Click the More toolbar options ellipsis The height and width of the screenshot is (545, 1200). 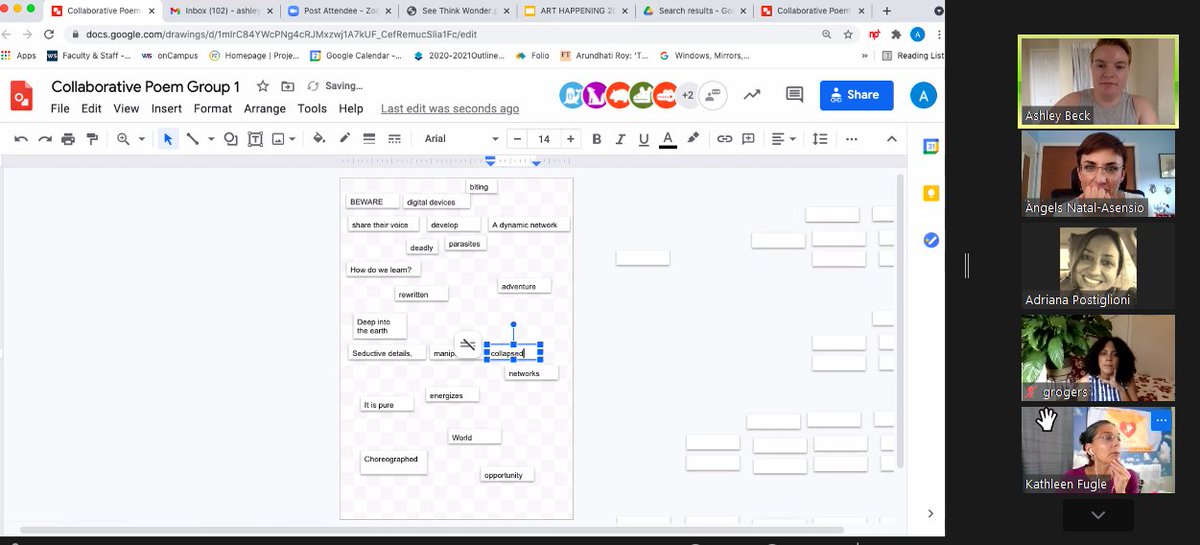[x=852, y=139]
